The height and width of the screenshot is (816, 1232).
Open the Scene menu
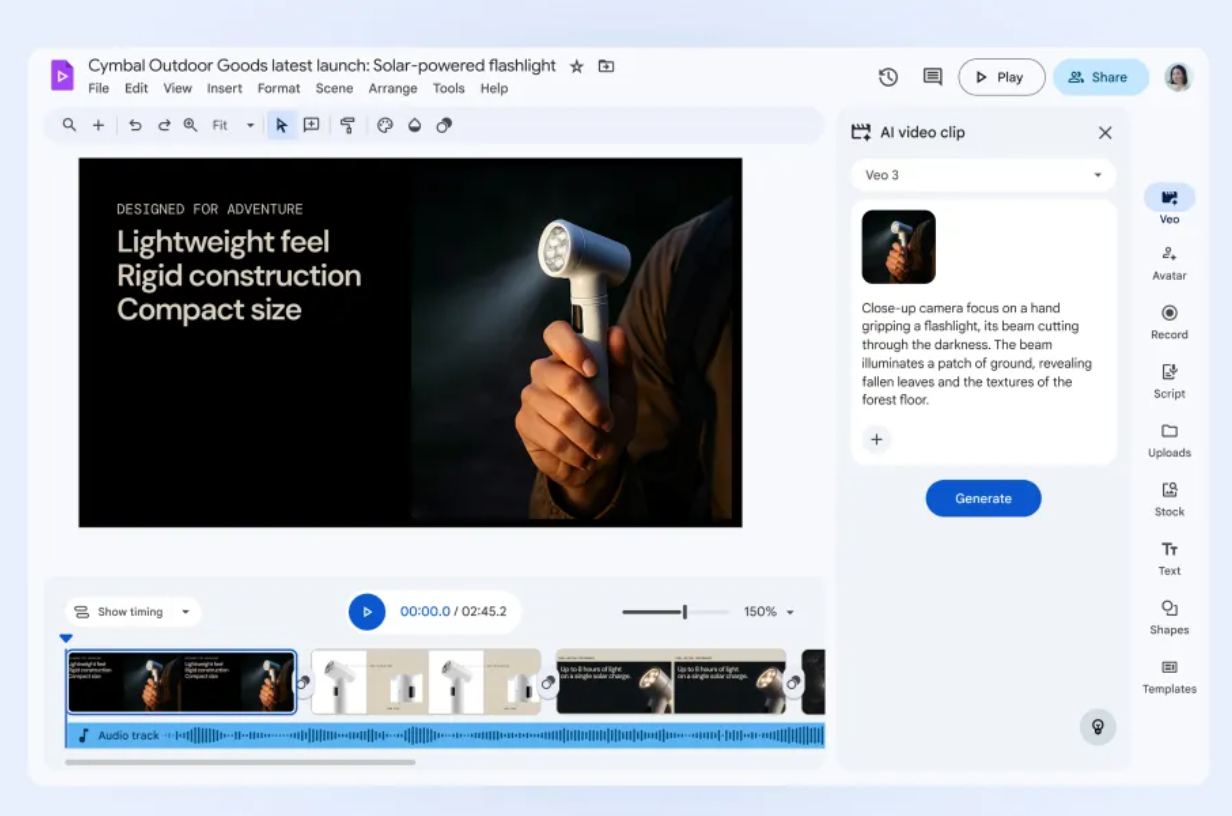pos(334,88)
